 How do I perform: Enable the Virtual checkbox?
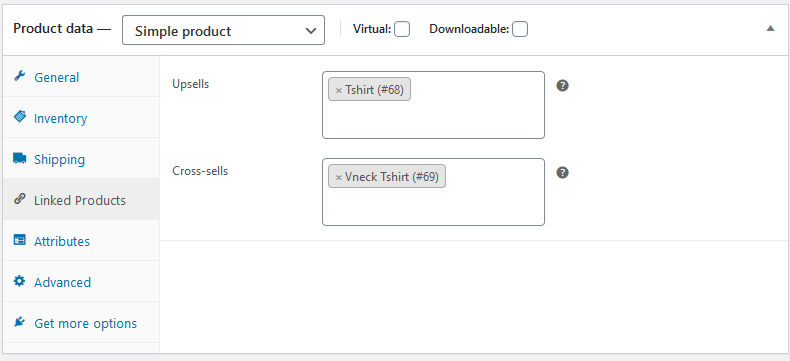pos(402,29)
